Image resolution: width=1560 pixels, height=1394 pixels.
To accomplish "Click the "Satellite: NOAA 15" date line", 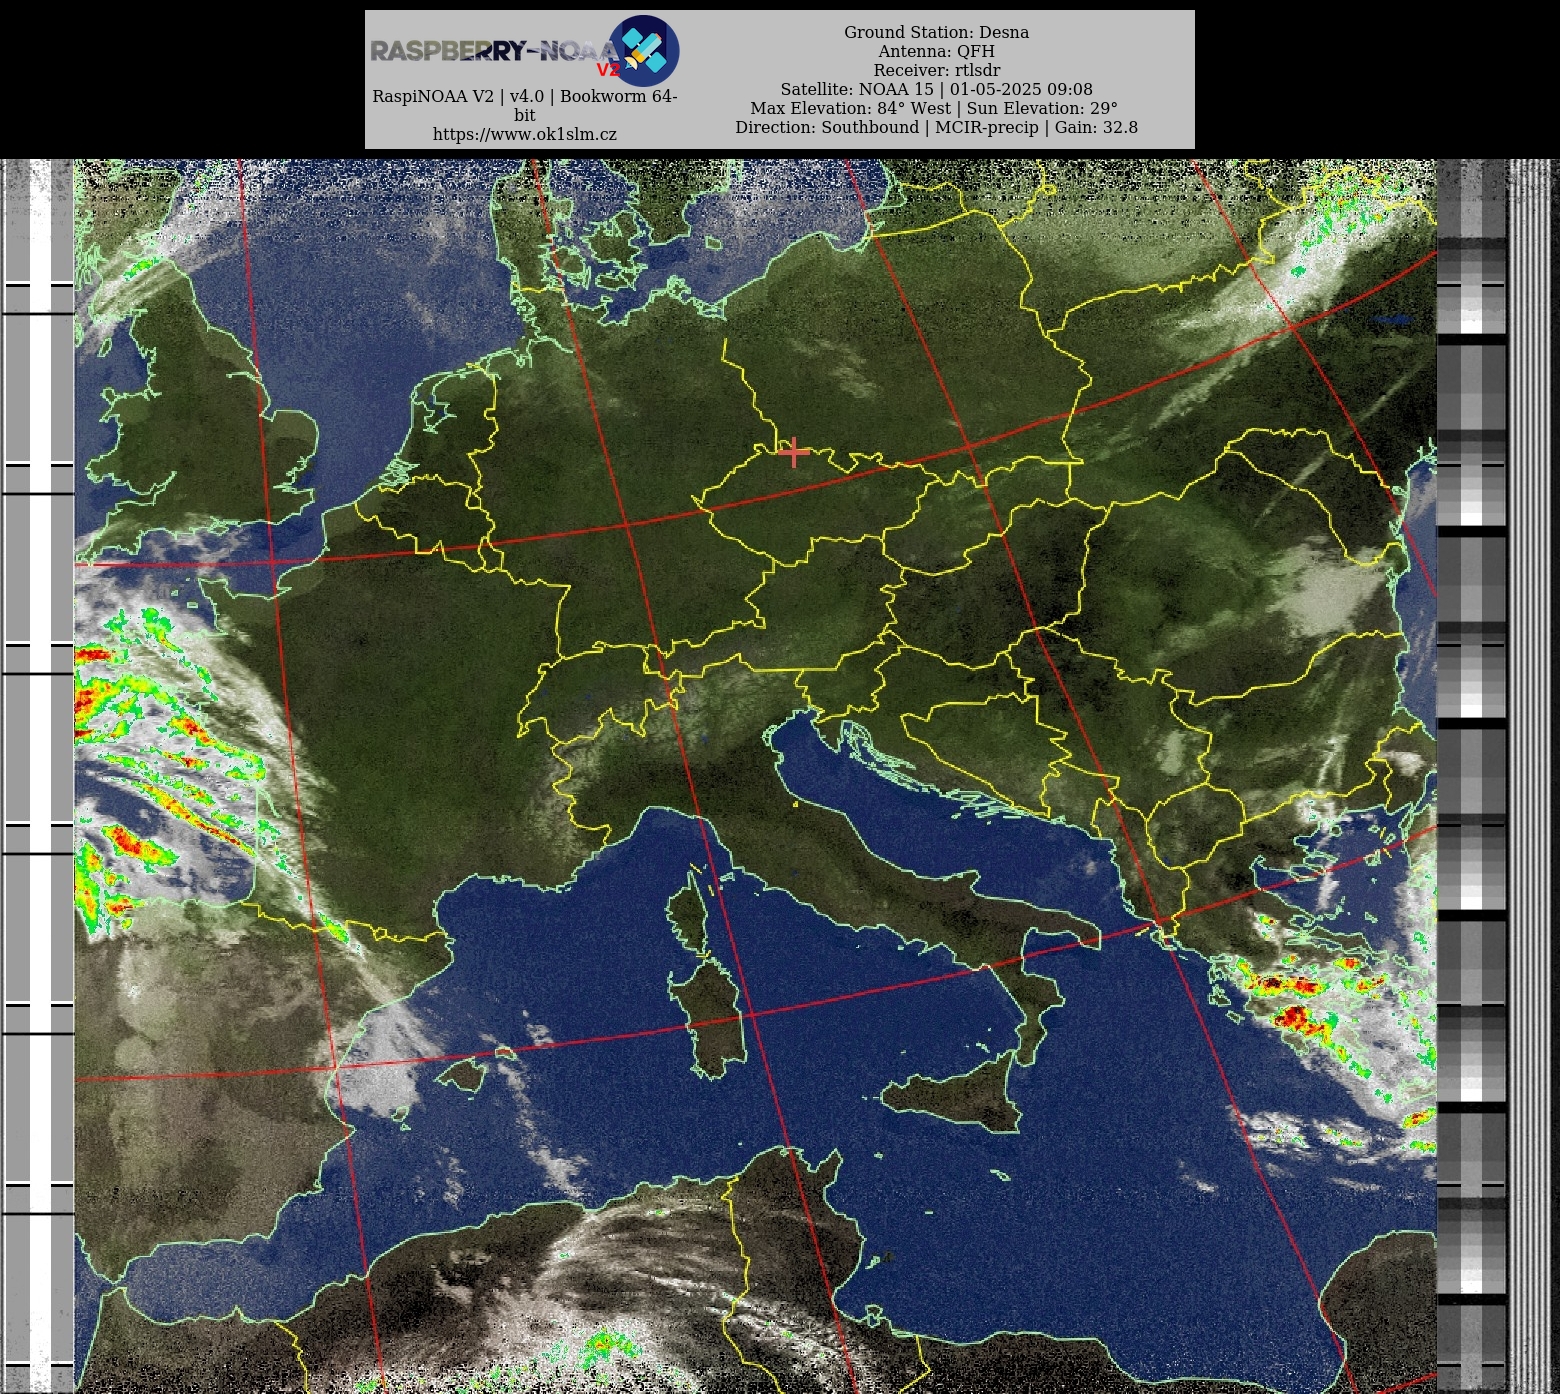I will 936,89.
